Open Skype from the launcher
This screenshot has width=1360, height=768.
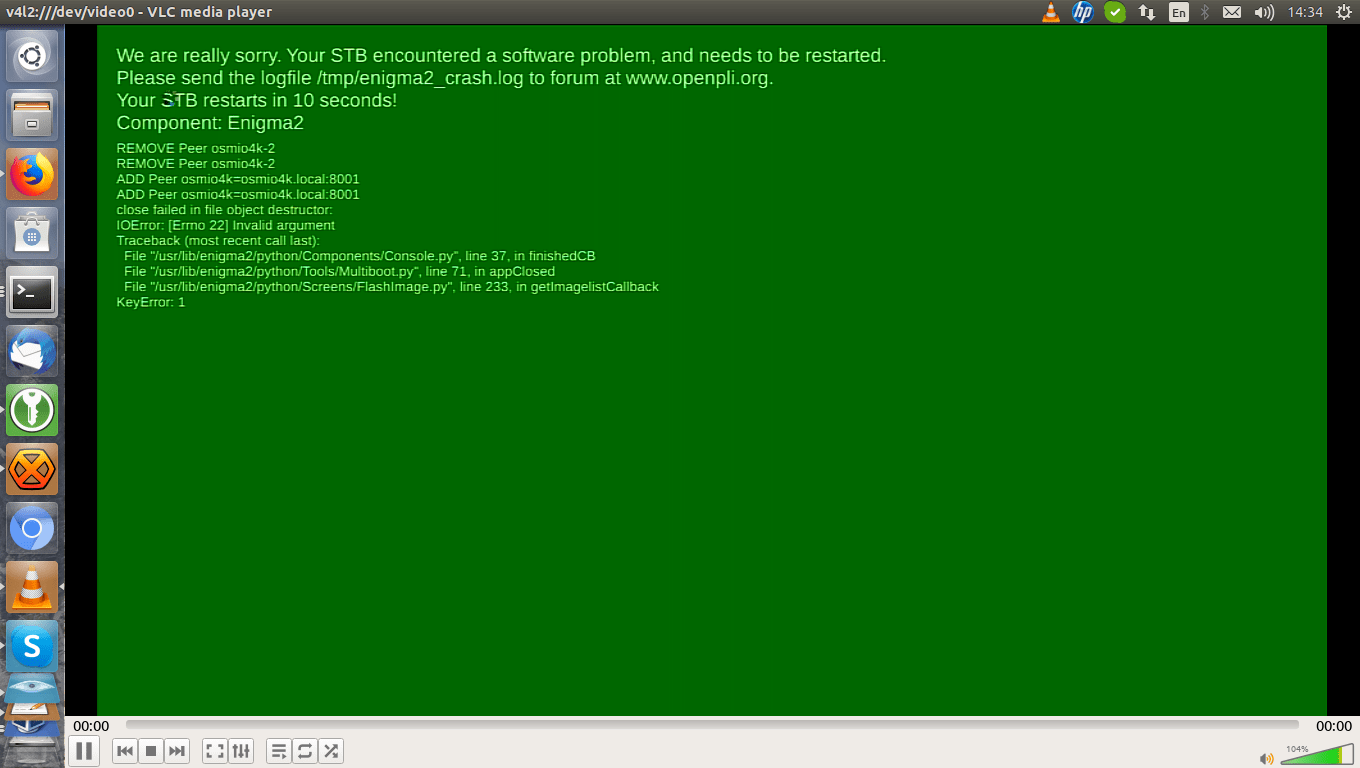click(32, 646)
